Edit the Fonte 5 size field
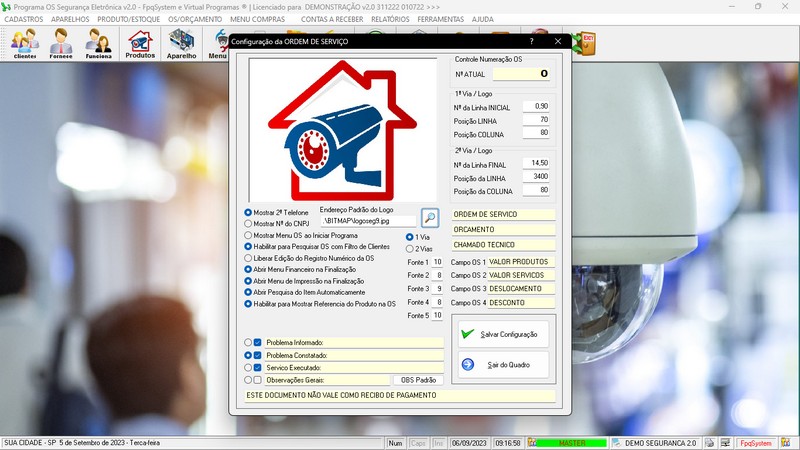The image size is (800, 450). click(437, 316)
